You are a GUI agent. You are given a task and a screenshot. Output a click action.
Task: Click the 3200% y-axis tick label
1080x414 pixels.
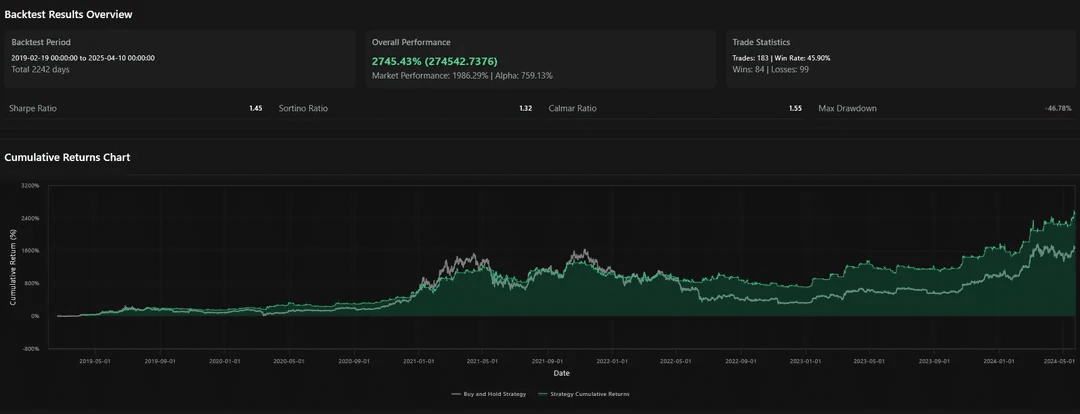click(29, 186)
